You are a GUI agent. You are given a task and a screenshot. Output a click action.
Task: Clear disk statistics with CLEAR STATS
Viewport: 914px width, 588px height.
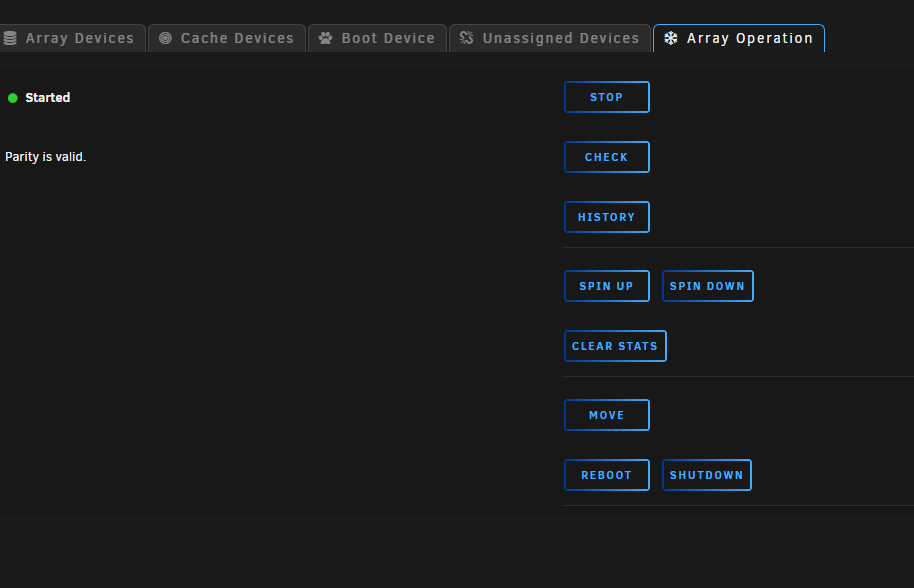[x=615, y=346]
